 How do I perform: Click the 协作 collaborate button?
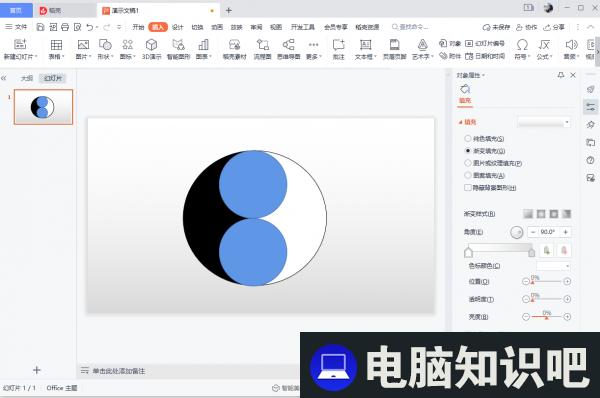pos(527,27)
